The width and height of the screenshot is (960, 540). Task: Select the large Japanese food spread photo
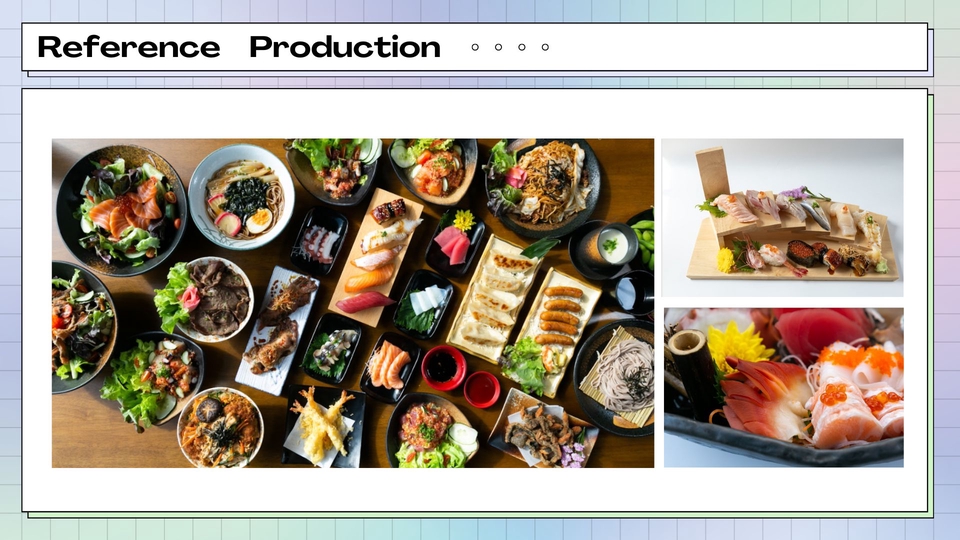(x=353, y=303)
